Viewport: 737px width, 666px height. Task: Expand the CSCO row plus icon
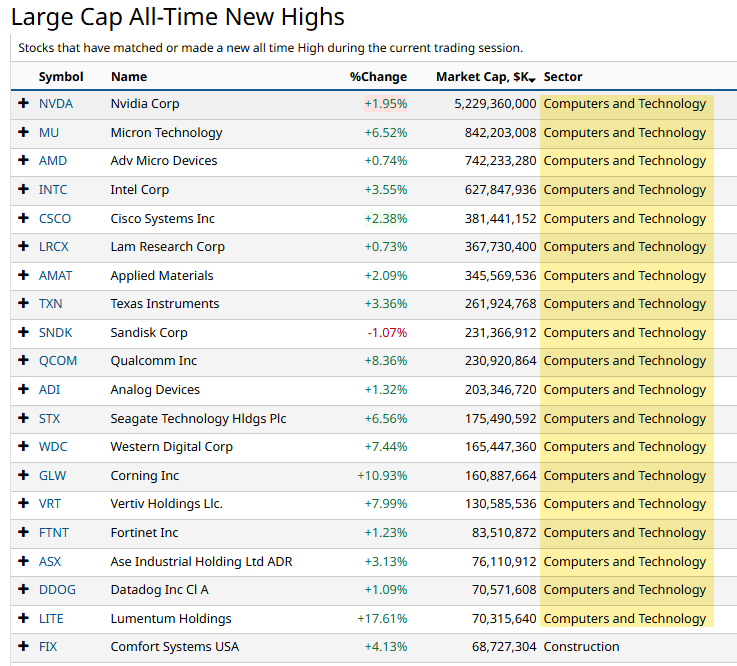[x=24, y=218]
